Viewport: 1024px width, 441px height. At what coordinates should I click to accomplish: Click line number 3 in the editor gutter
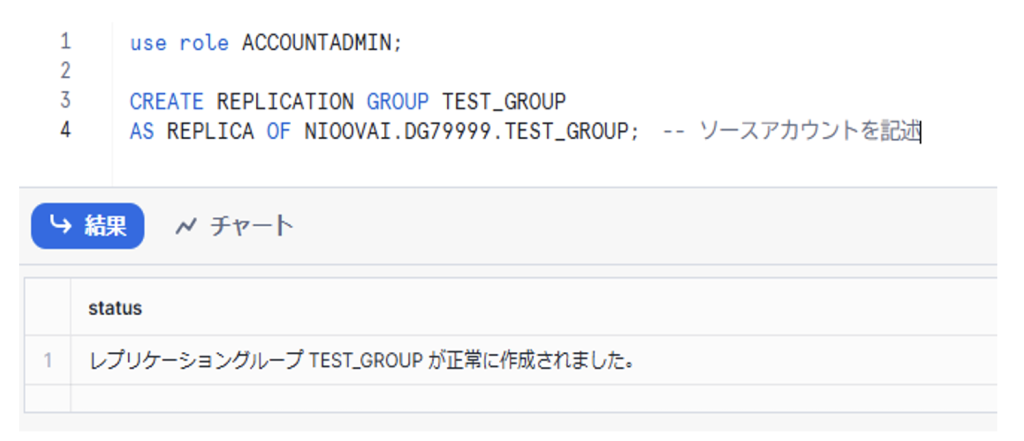66,100
